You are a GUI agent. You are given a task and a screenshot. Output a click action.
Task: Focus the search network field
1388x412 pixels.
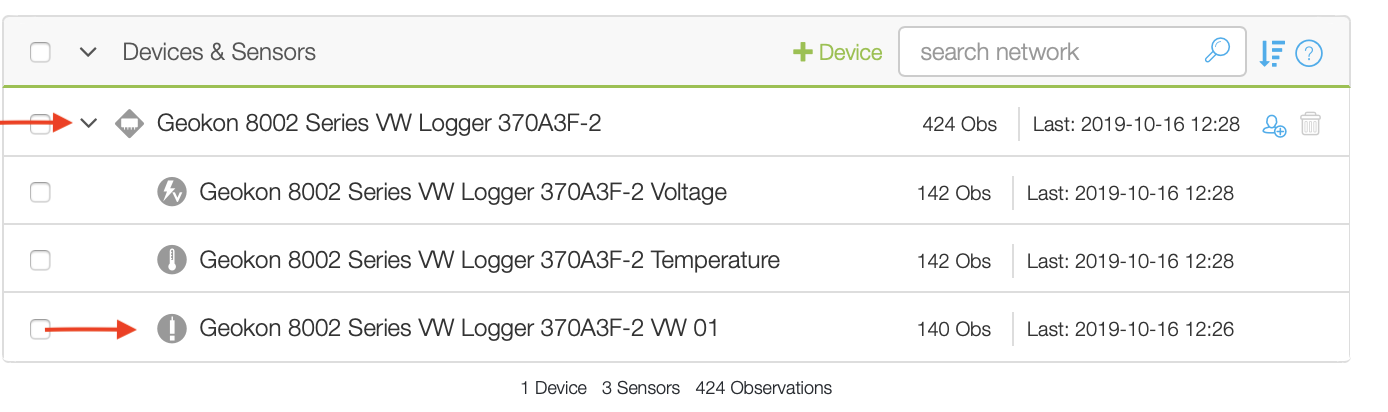[1072, 52]
